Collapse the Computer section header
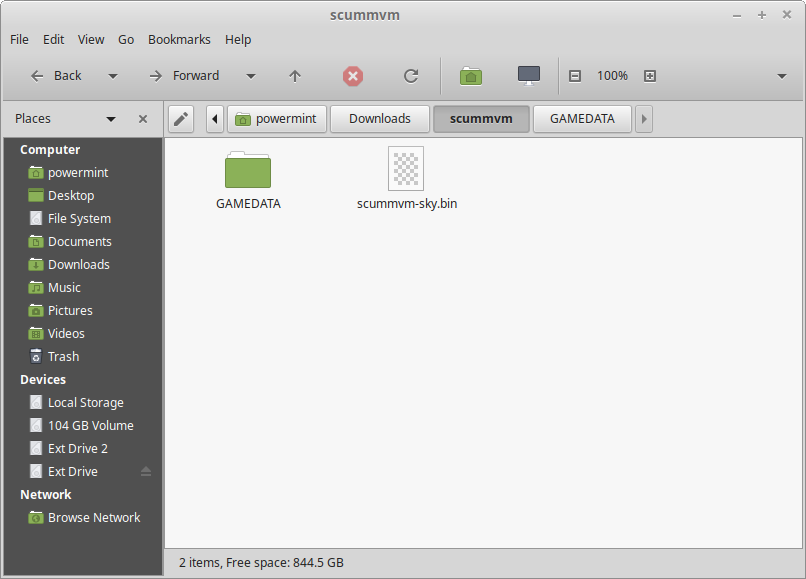Image resolution: width=806 pixels, height=579 pixels. point(50,150)
